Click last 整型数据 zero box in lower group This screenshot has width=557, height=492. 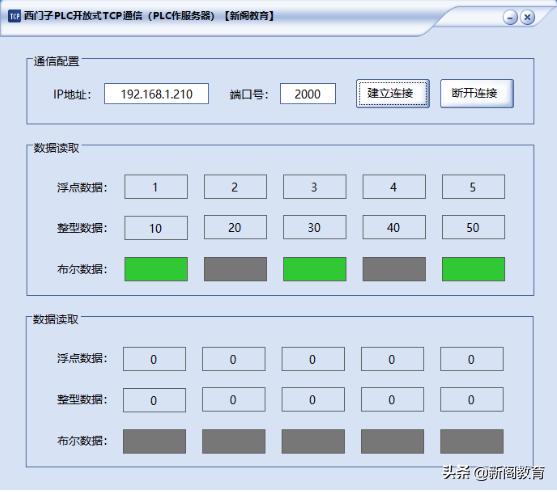tap(472, 400)
